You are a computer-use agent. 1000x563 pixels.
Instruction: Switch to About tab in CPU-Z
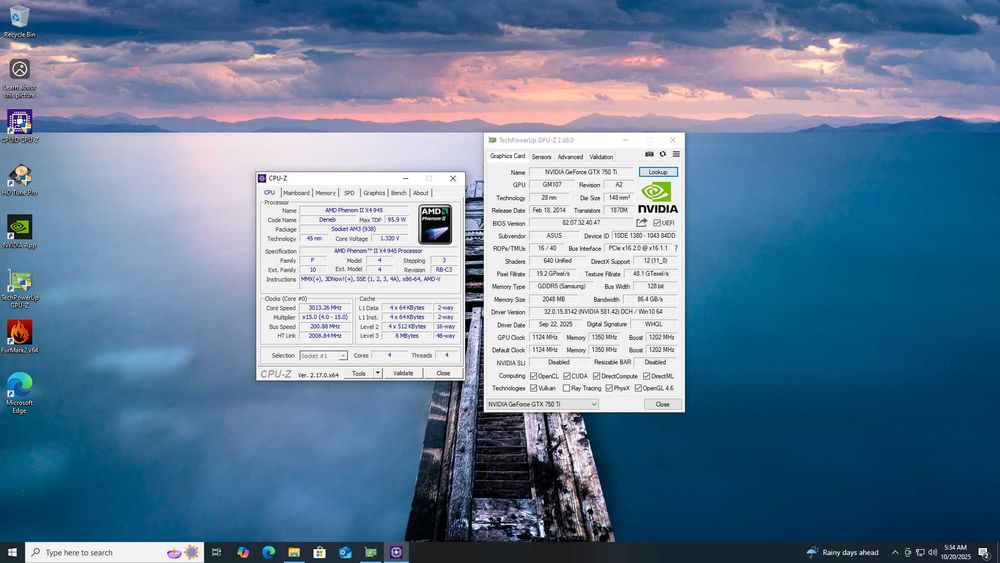pyautogui.click(x=421, y=193)
